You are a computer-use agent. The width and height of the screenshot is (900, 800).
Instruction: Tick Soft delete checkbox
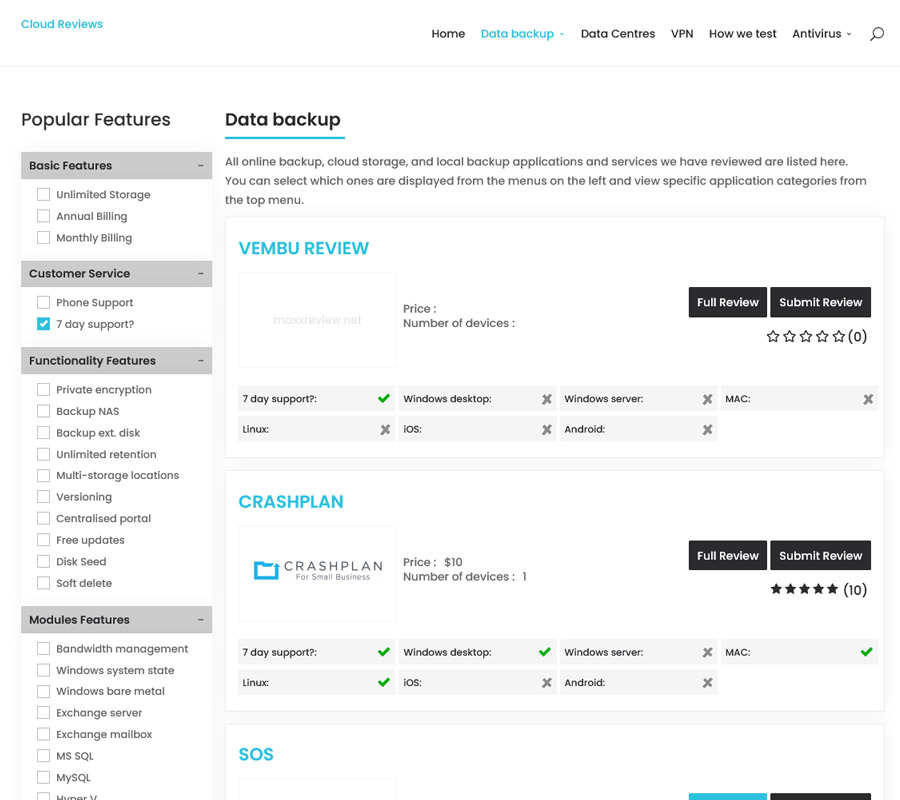pos(43,583)
